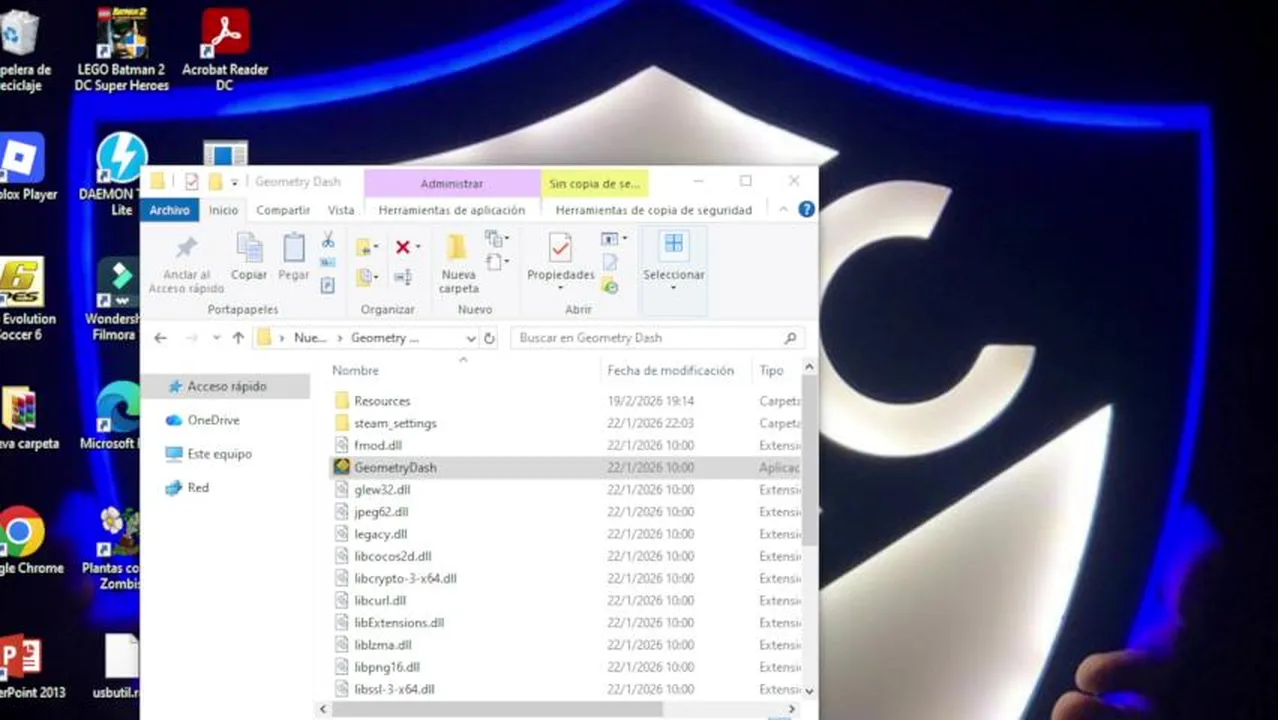The height and width of the screenshot is (720, 1278).
Task: Click the Pegar clipboard icon
Action: 294,248
